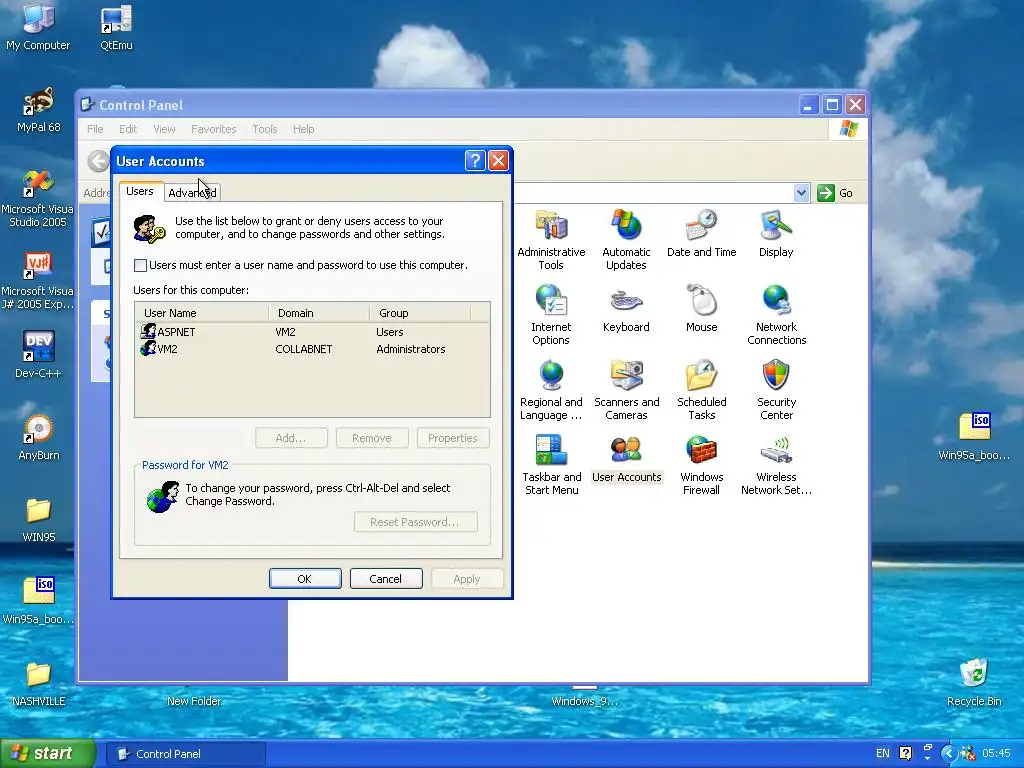The image size is (1024, 768).
Task: Click the EN language indicator in tray
Action: pos(882,754)
